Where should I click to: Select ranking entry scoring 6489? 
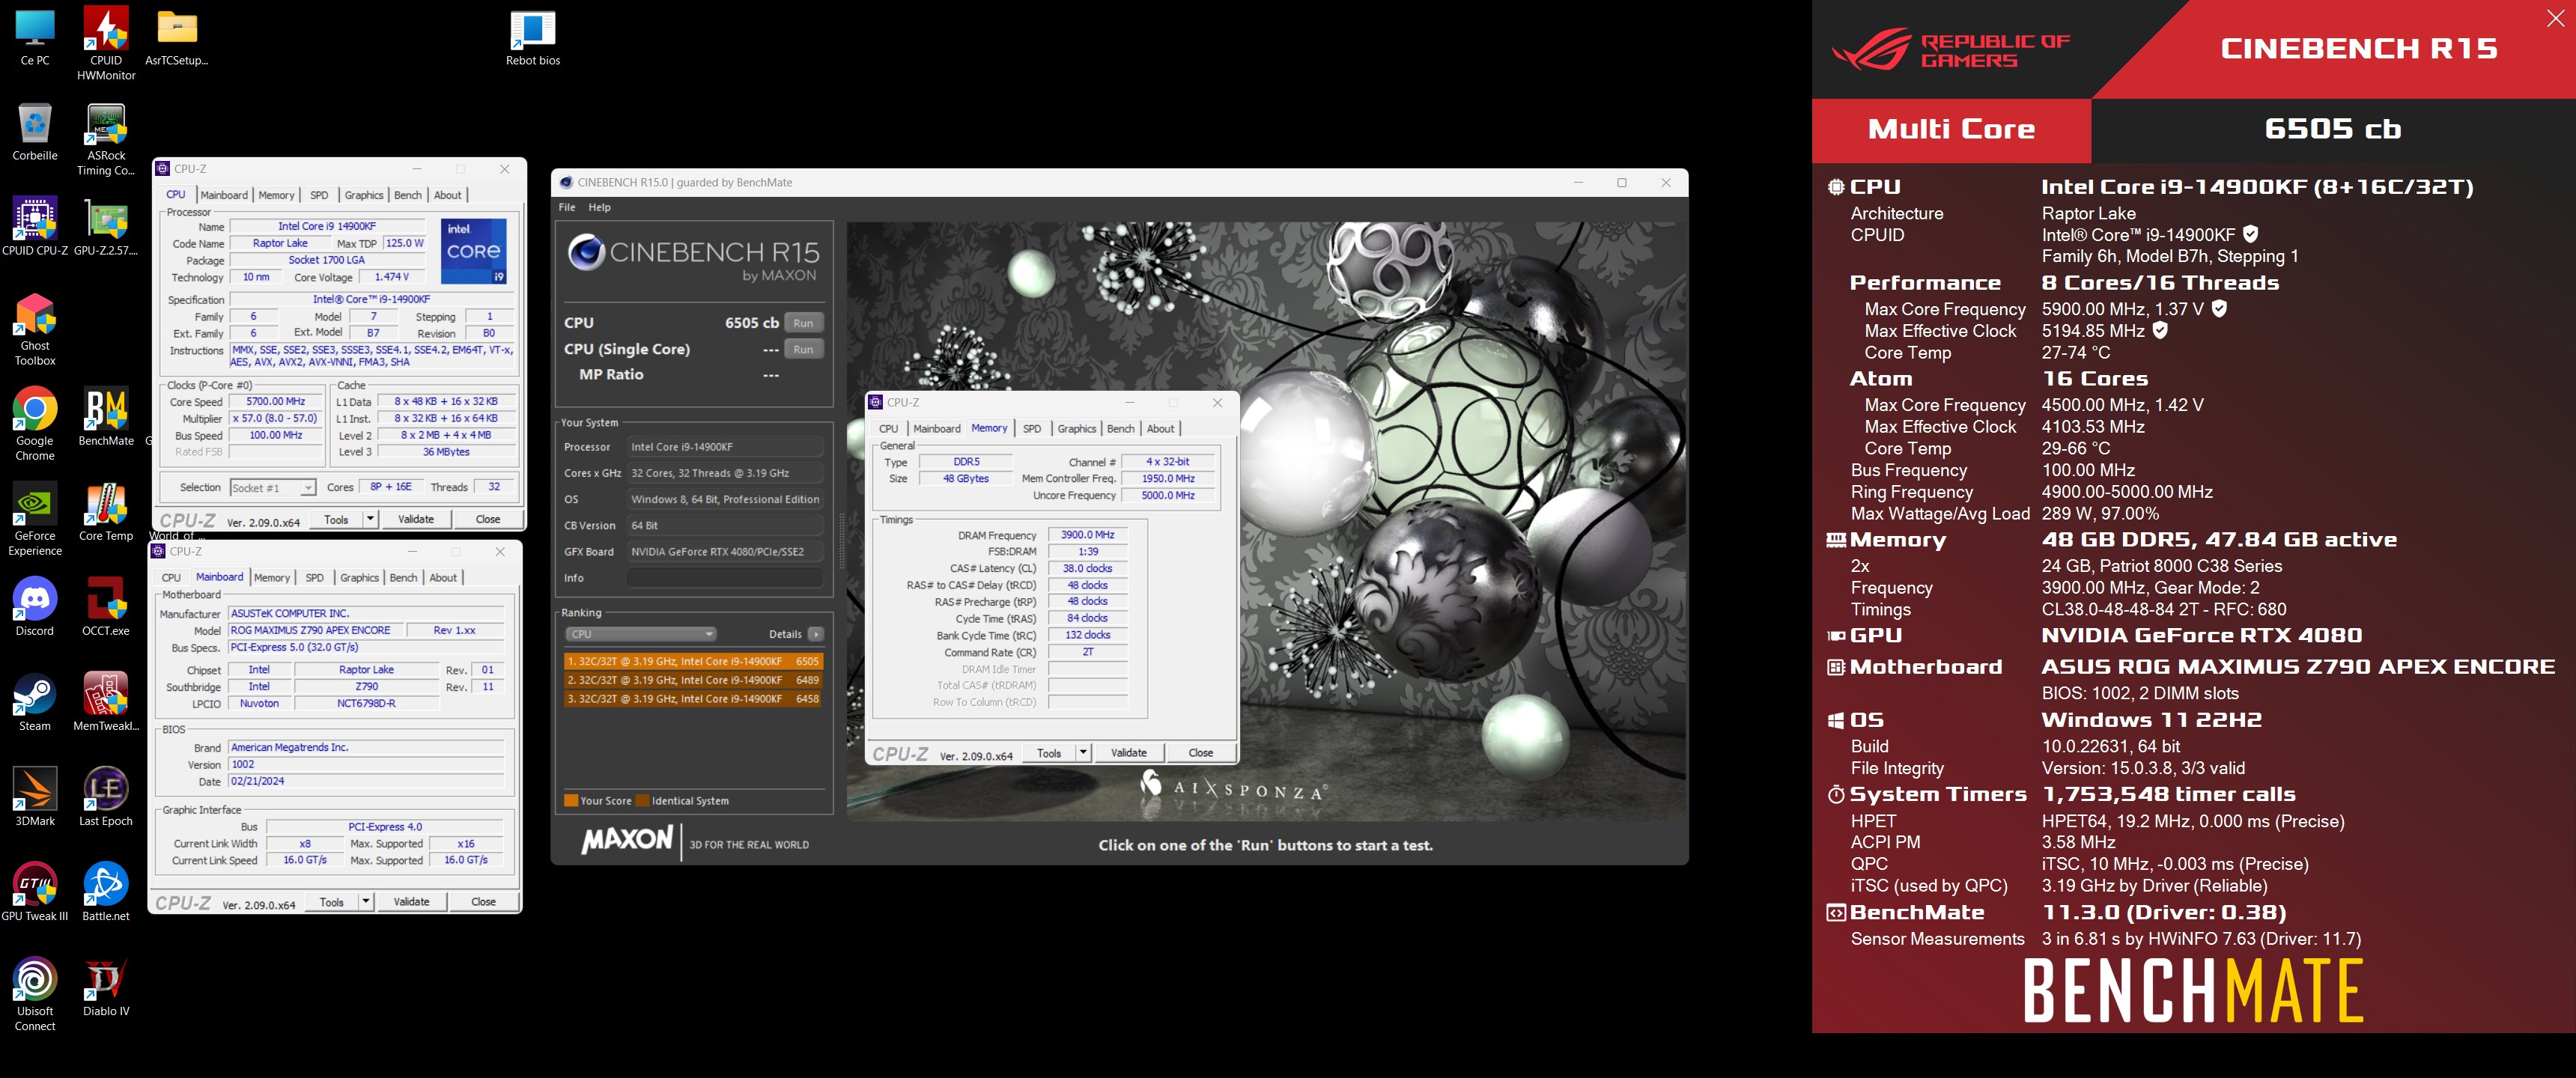click(x=693, y=680)
